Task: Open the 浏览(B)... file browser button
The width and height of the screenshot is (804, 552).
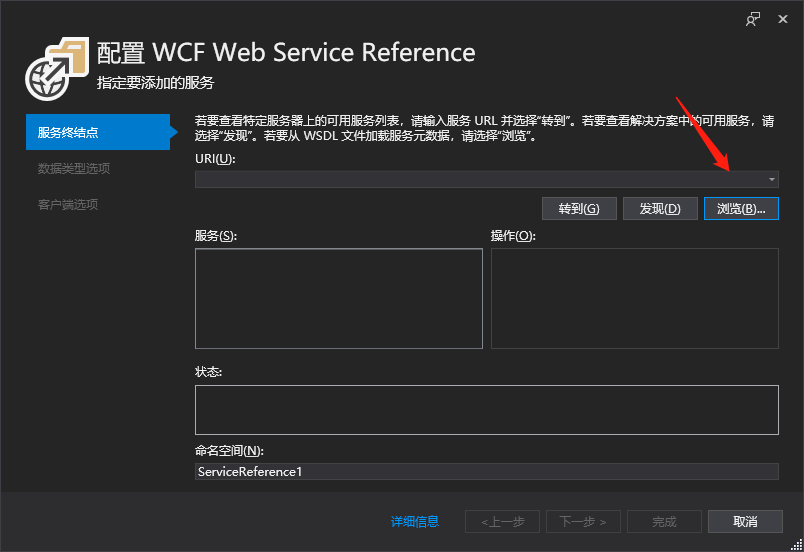Action: click(741, 209)
